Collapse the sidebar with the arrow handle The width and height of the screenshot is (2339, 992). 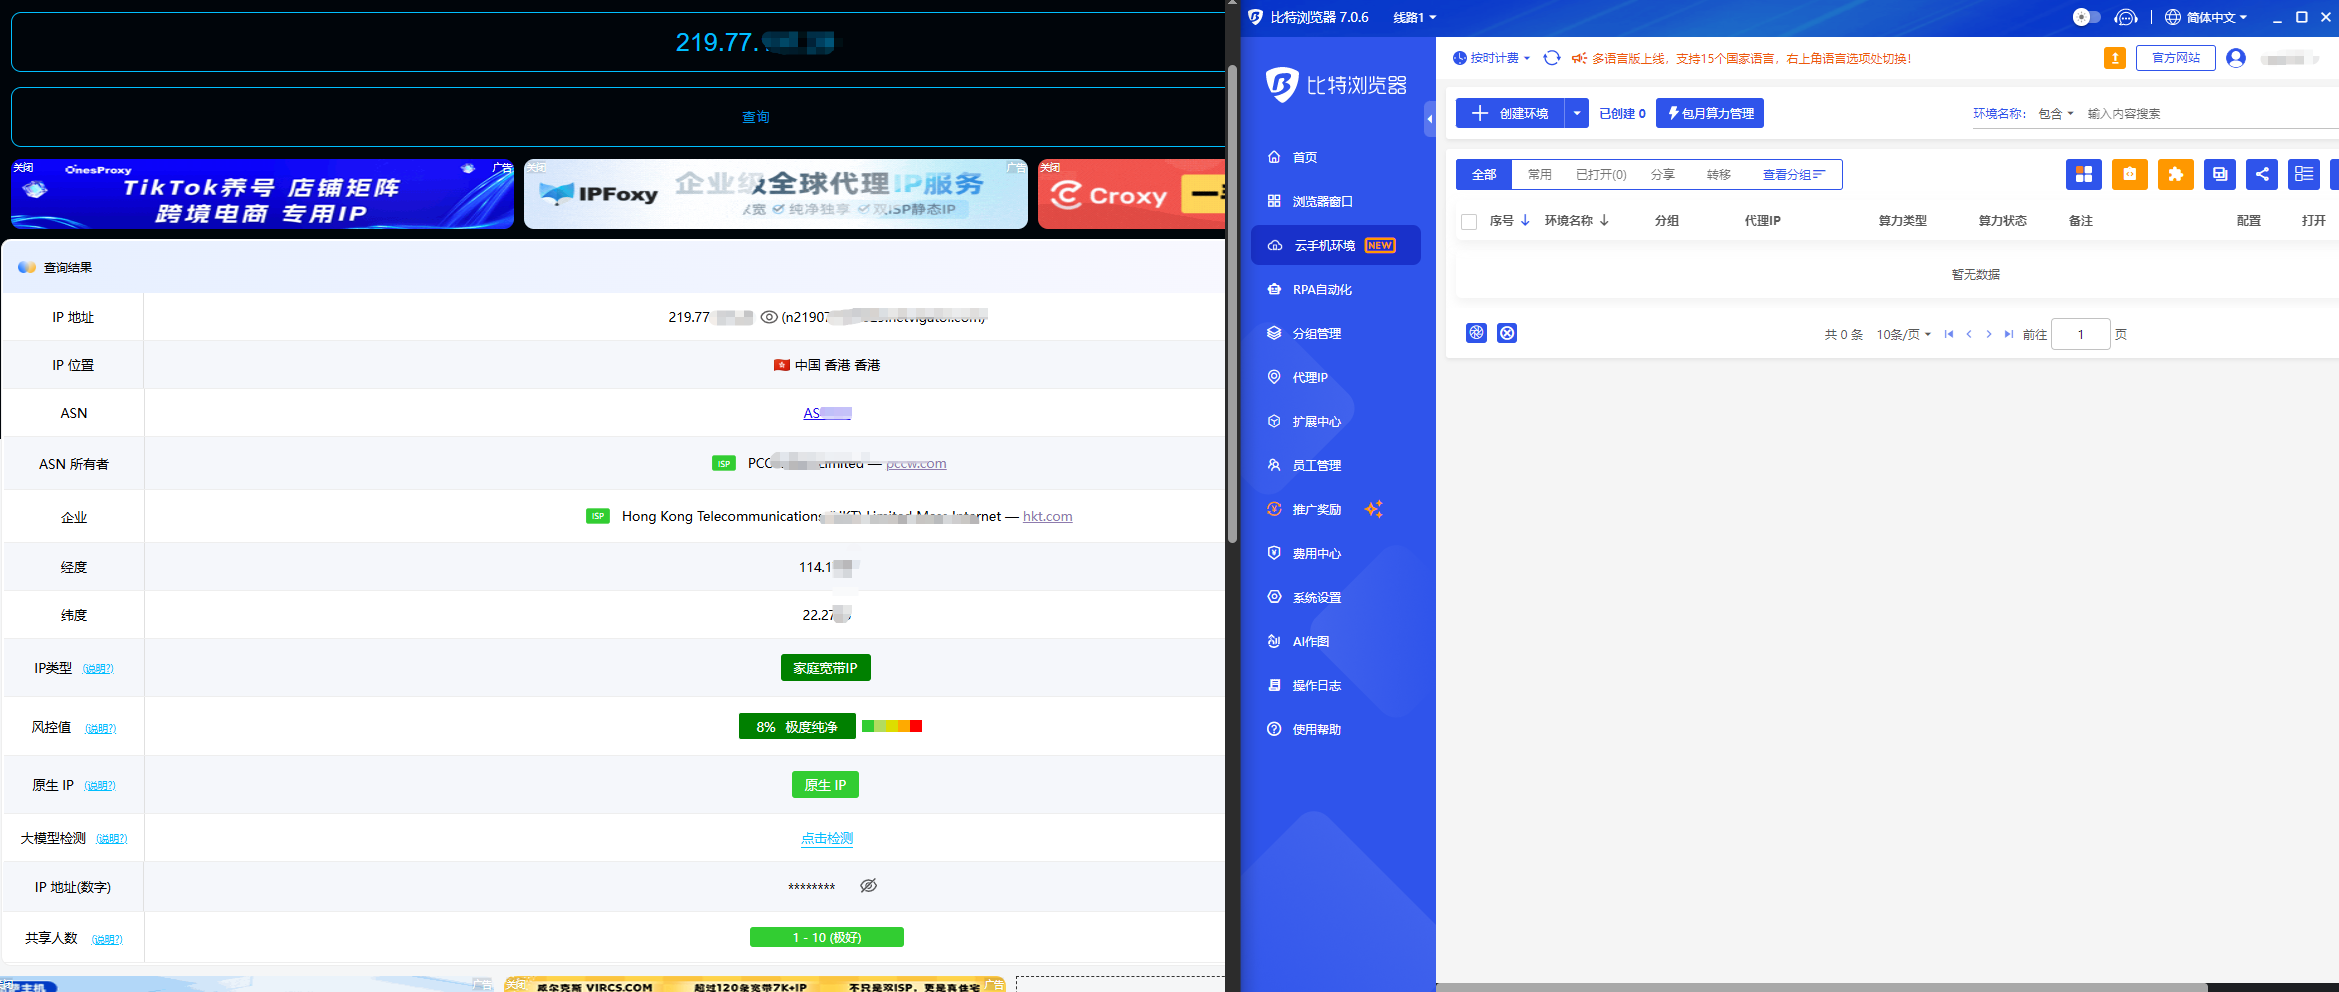tap(1429, 119)
